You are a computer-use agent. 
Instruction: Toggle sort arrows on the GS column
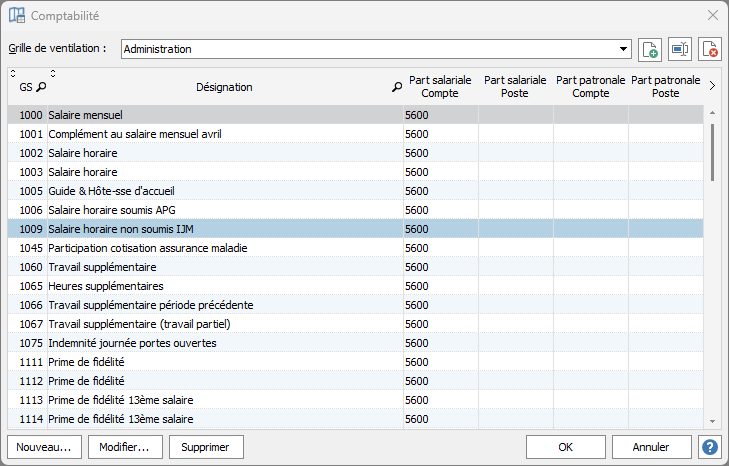14,74
